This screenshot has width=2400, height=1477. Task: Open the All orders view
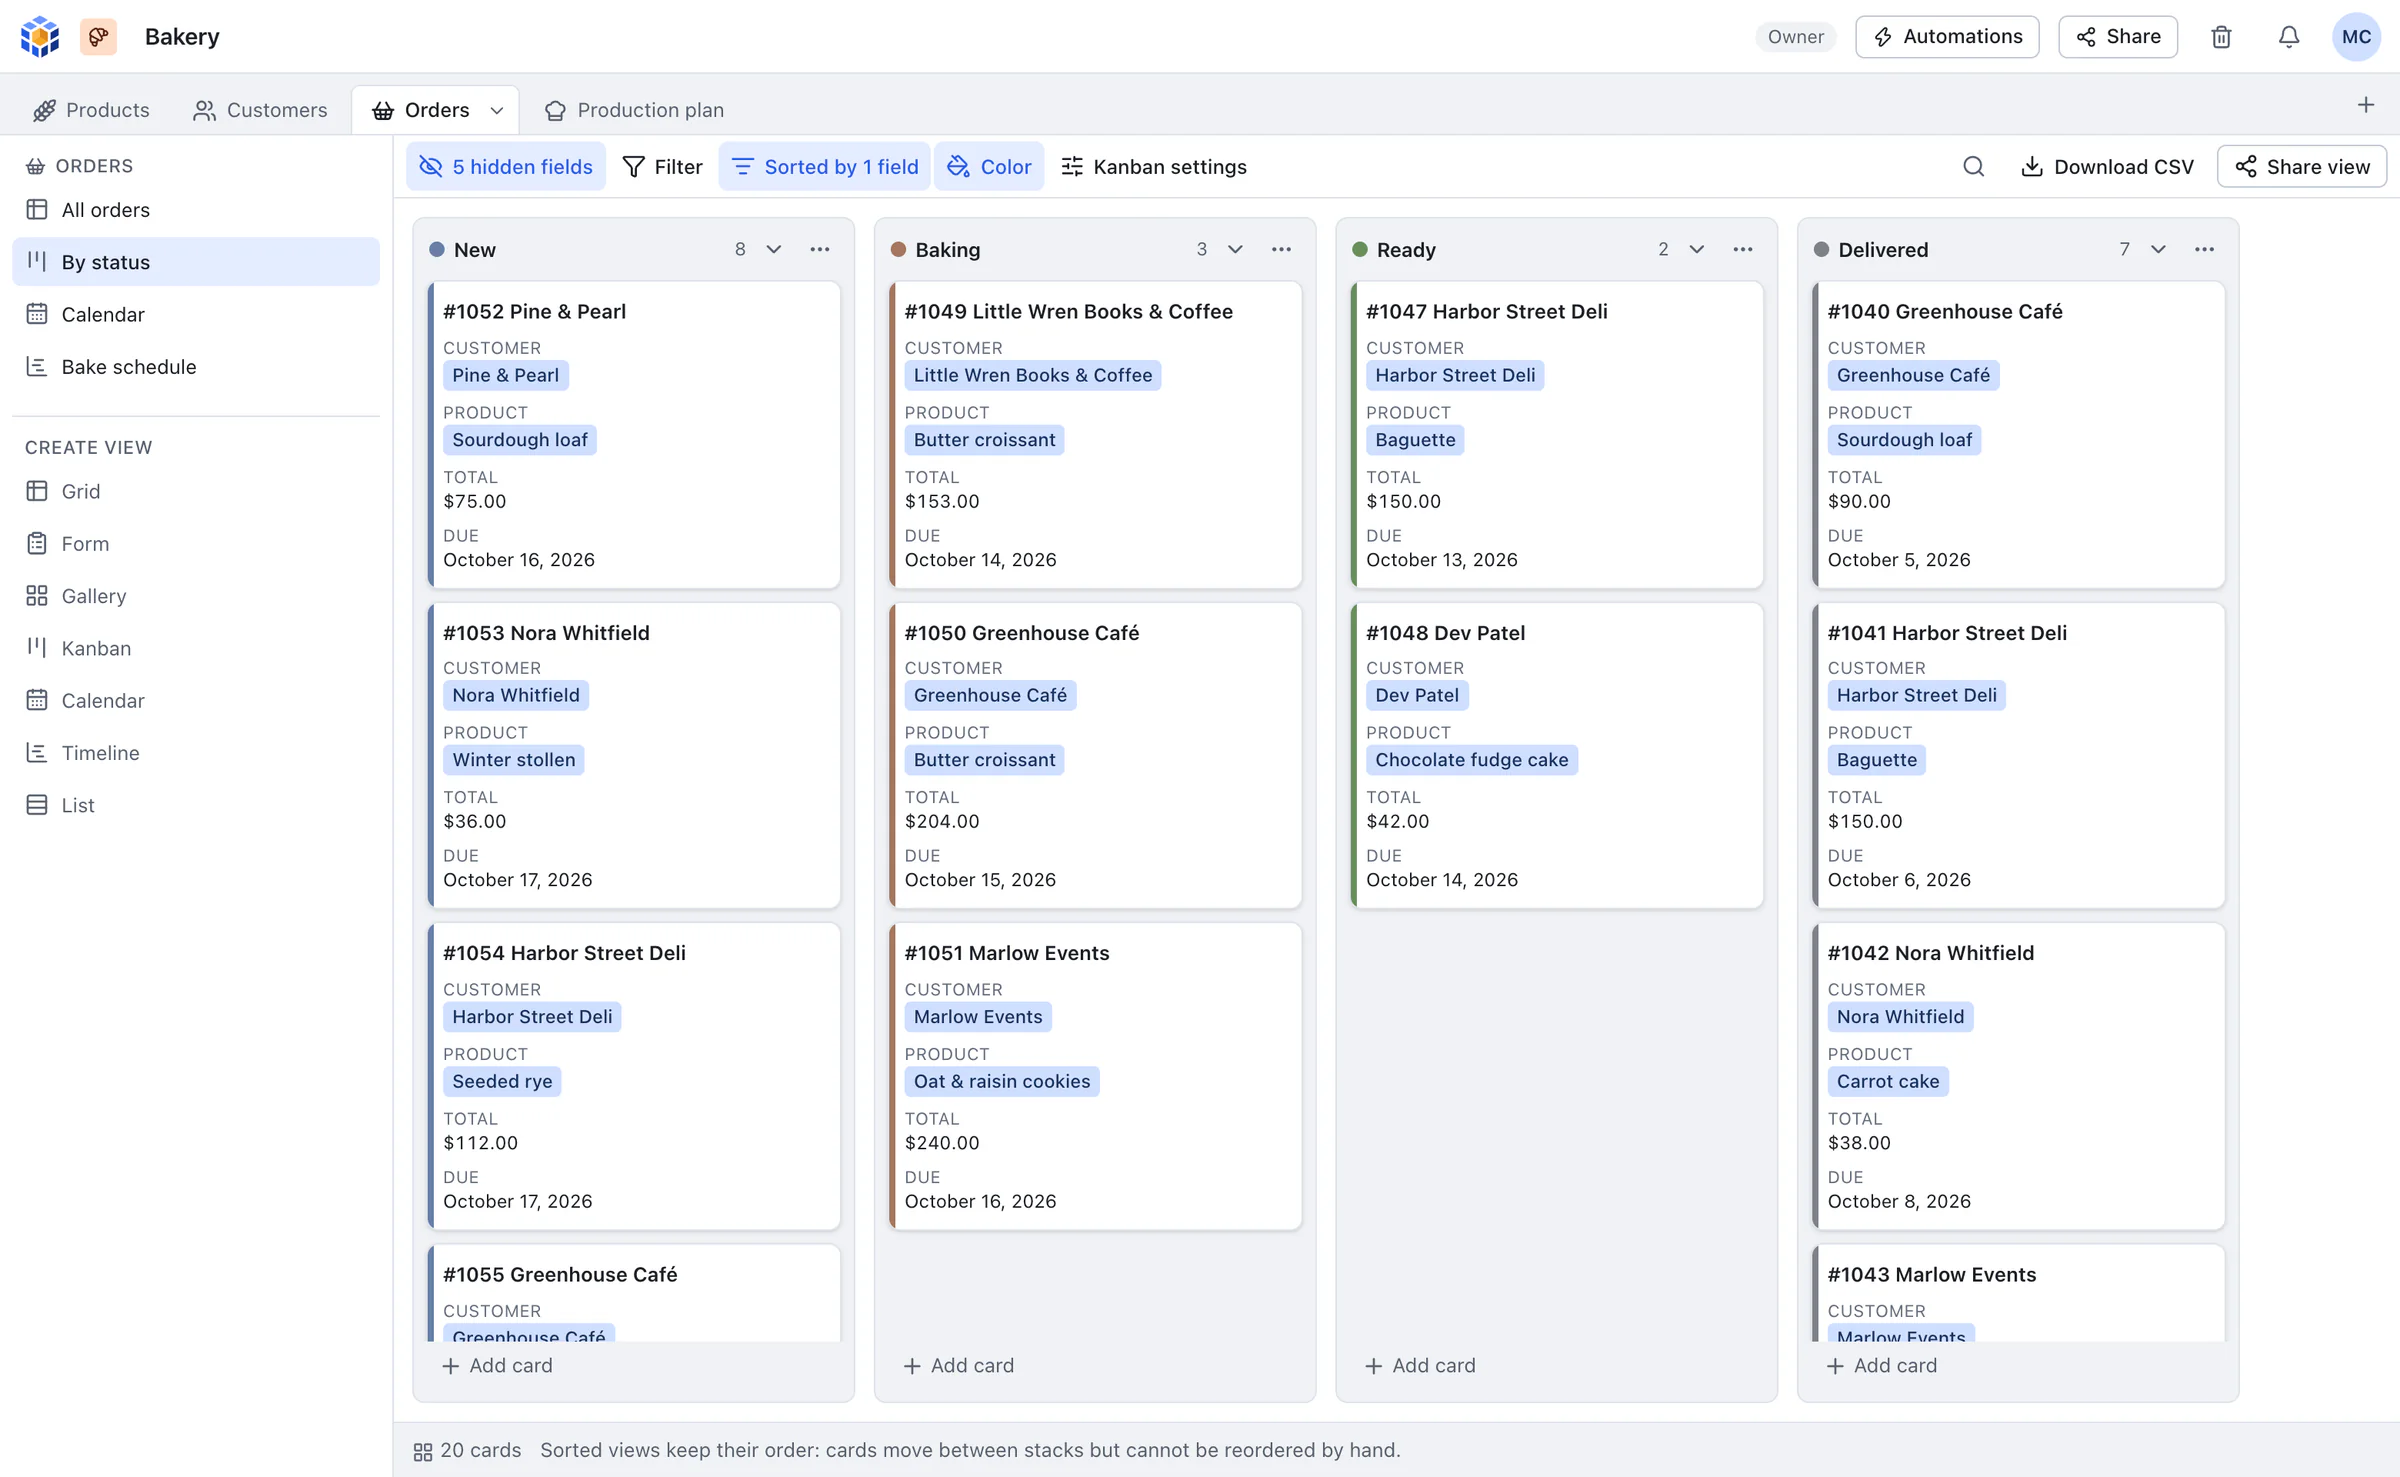(x=196, y=210)
